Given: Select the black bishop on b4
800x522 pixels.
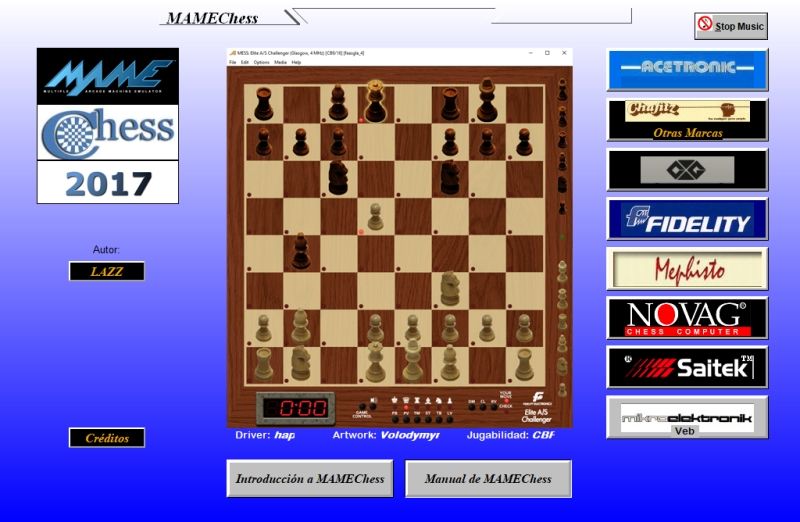Looking at the screenshot, I should click(x=301, y=251).
